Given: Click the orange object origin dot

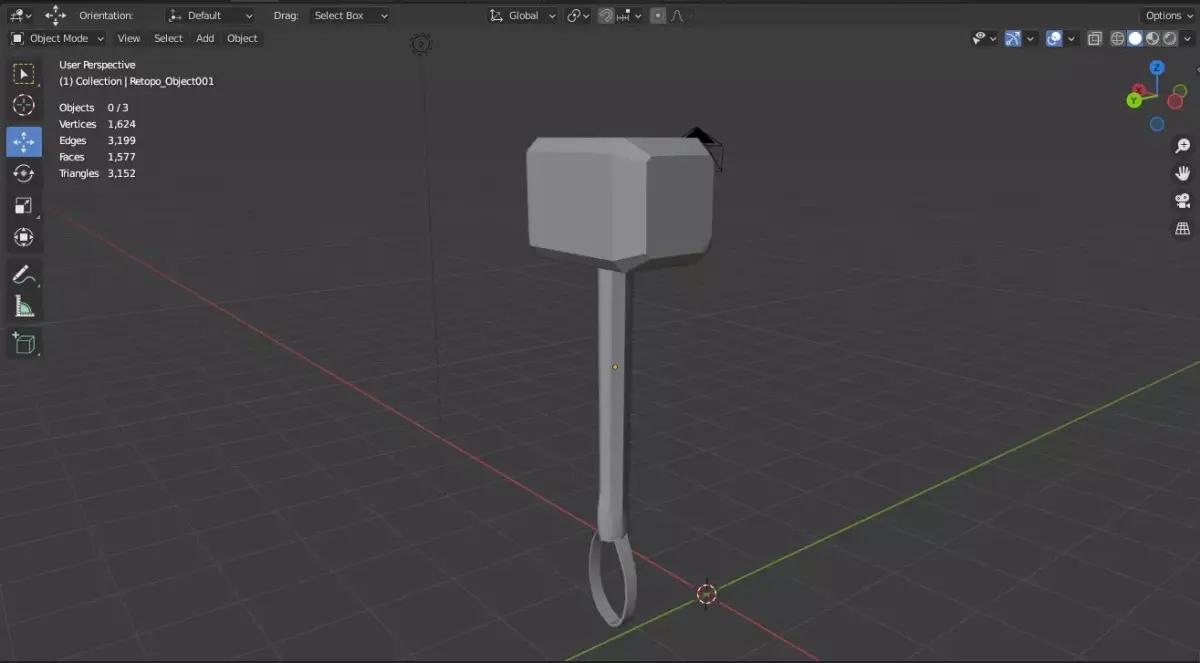Looking at the screenshot, I should pyautogui.click(x=615, y=367).
